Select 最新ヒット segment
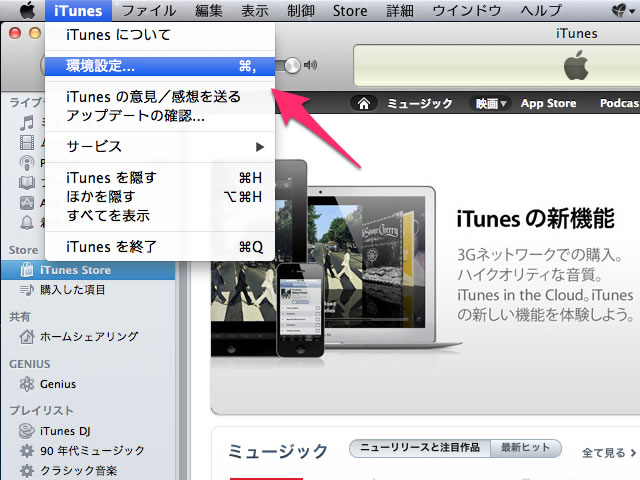 click(x=525, y=448)
